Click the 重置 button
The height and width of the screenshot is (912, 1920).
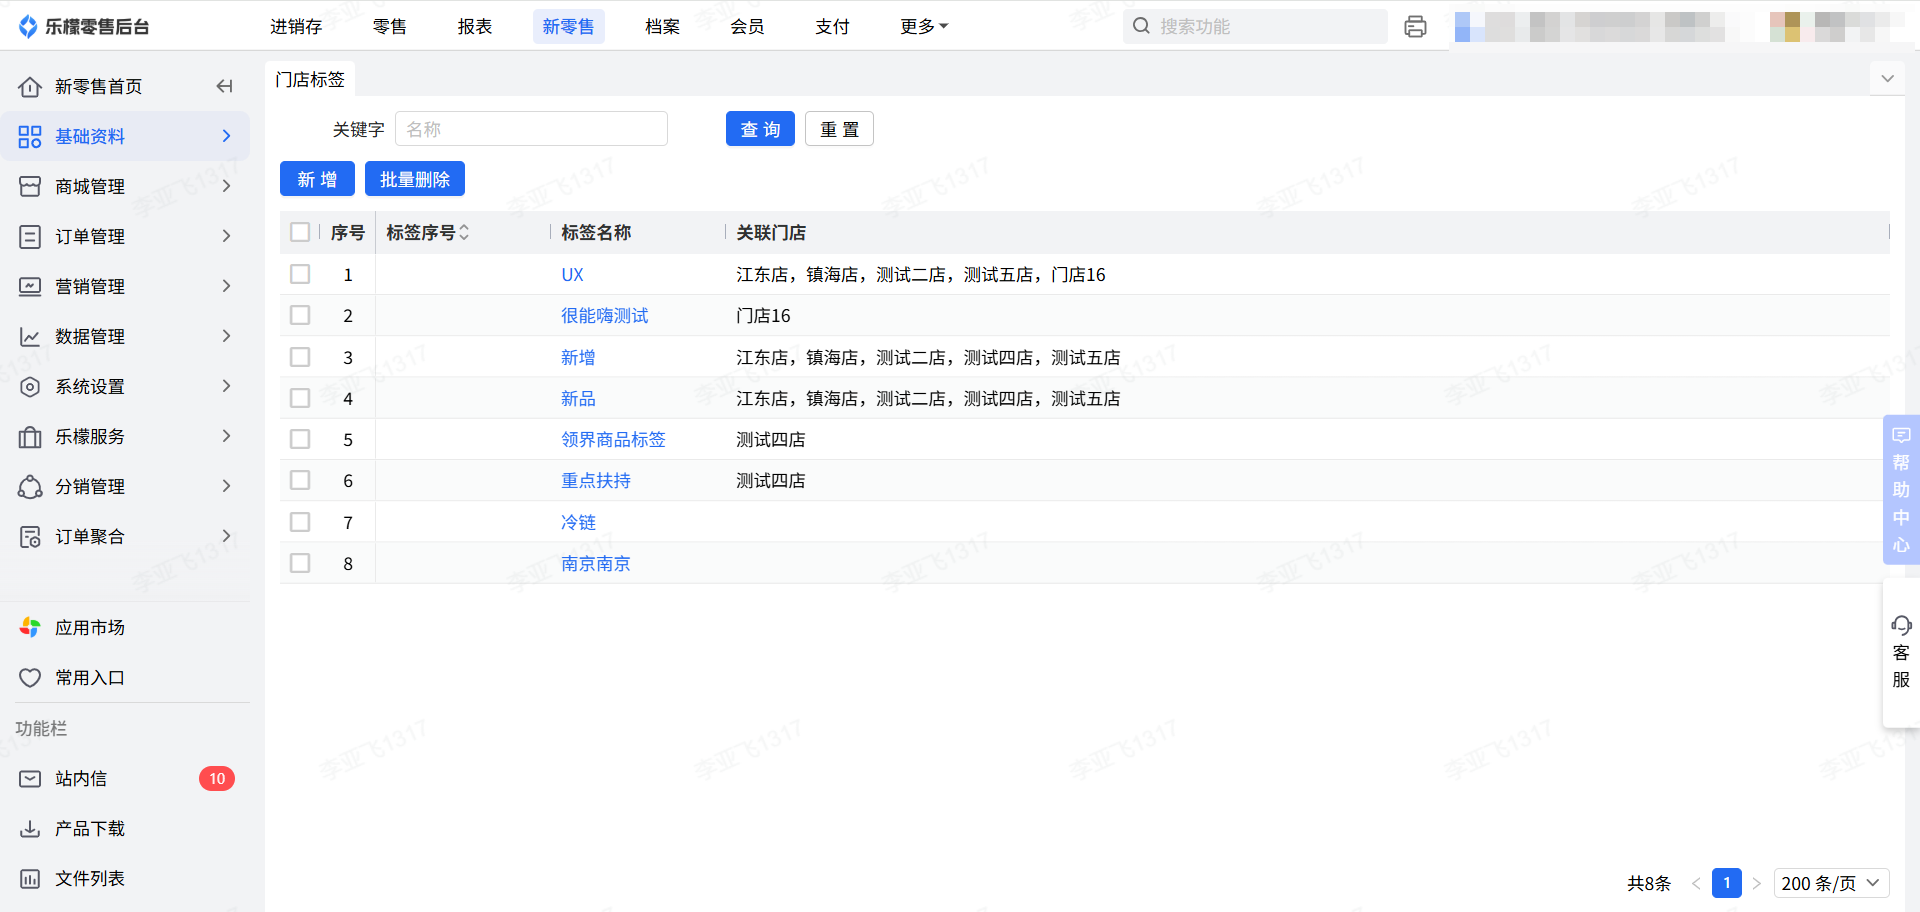[x=839, y=129]
